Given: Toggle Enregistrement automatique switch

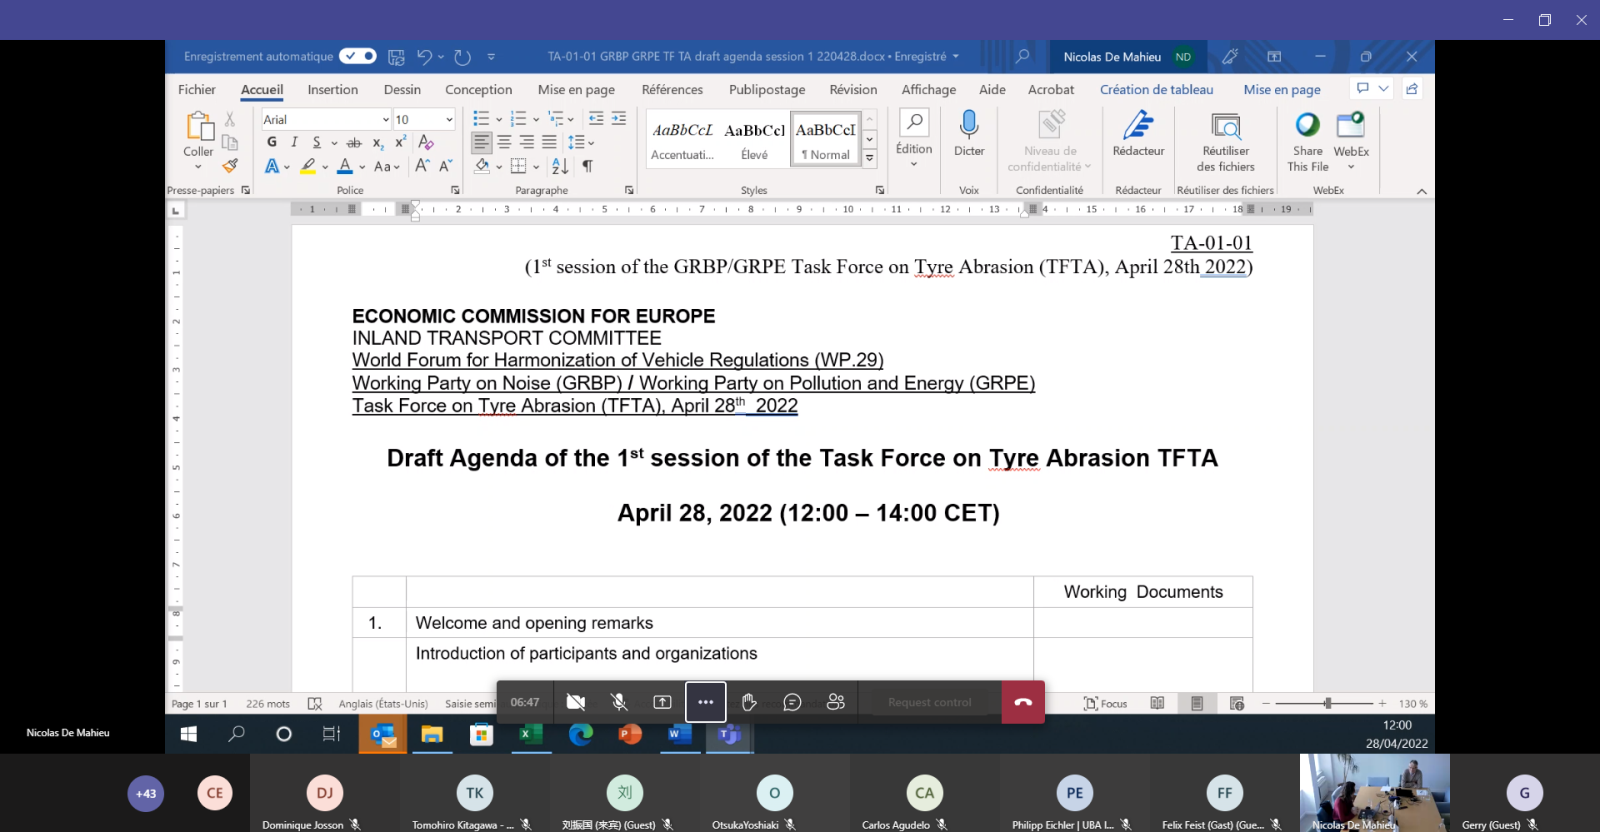Looking at the screenshot, I should (357, 56).
